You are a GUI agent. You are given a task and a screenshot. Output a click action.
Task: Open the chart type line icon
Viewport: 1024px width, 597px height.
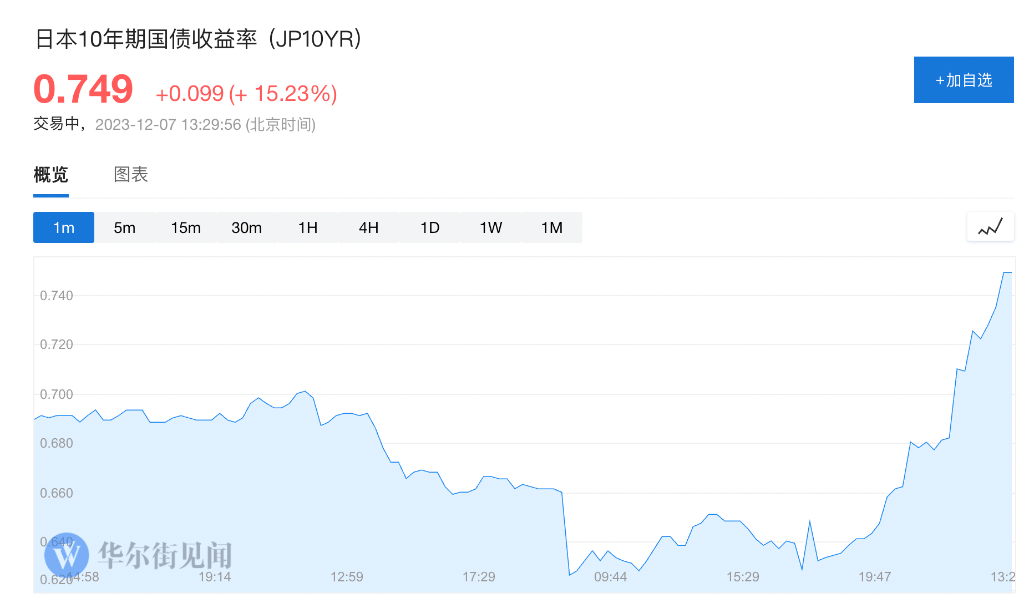[990, 227]
